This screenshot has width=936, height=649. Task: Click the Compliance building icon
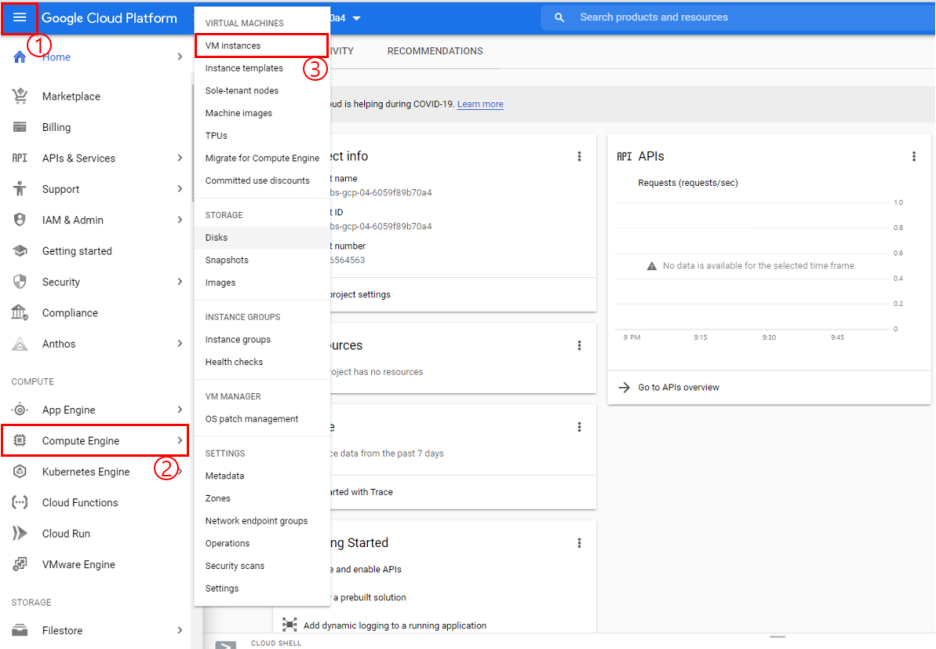point(20,312)
